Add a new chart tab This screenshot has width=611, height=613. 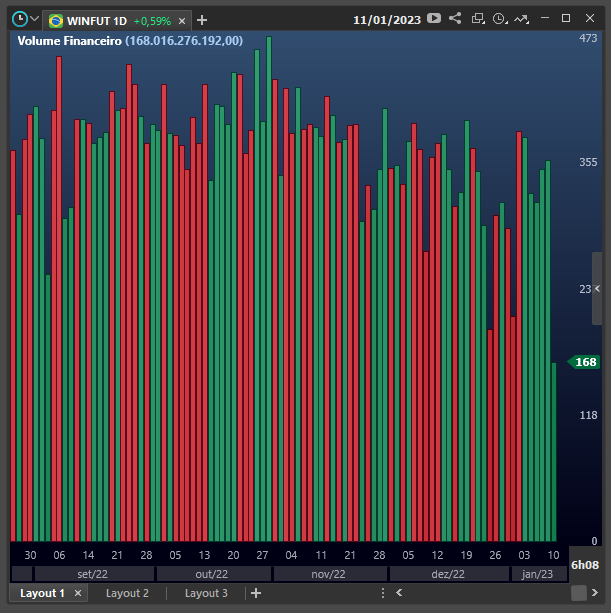pos(202,20)
